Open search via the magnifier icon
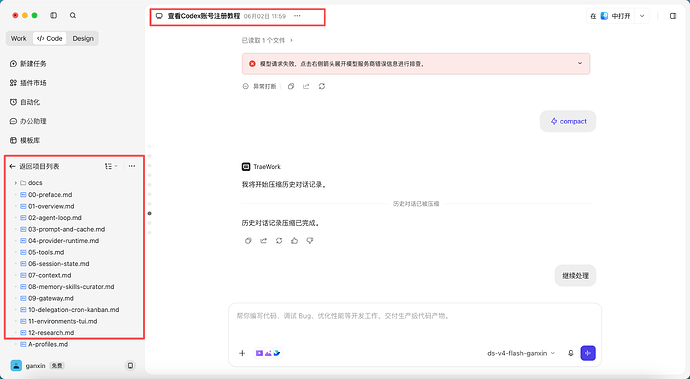The width and height of the screenshot is (690, 379). [73, 15]
